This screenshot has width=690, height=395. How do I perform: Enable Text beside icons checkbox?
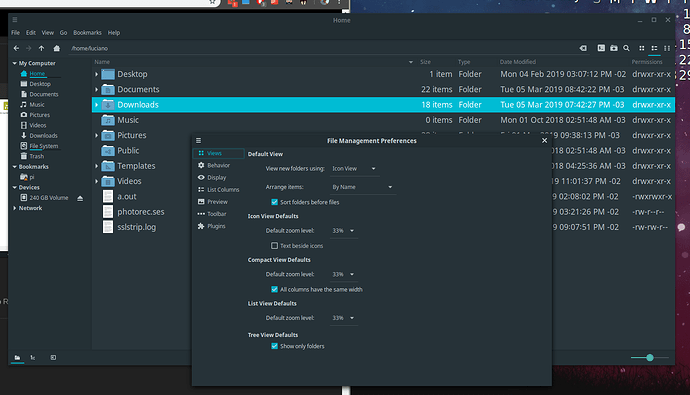(x=275, y=246)
